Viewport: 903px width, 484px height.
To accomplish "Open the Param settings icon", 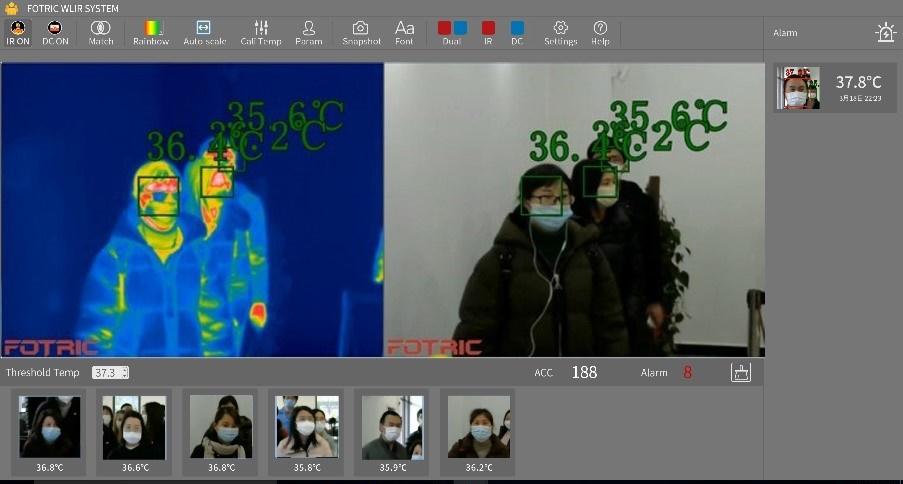I will [309, 33].
